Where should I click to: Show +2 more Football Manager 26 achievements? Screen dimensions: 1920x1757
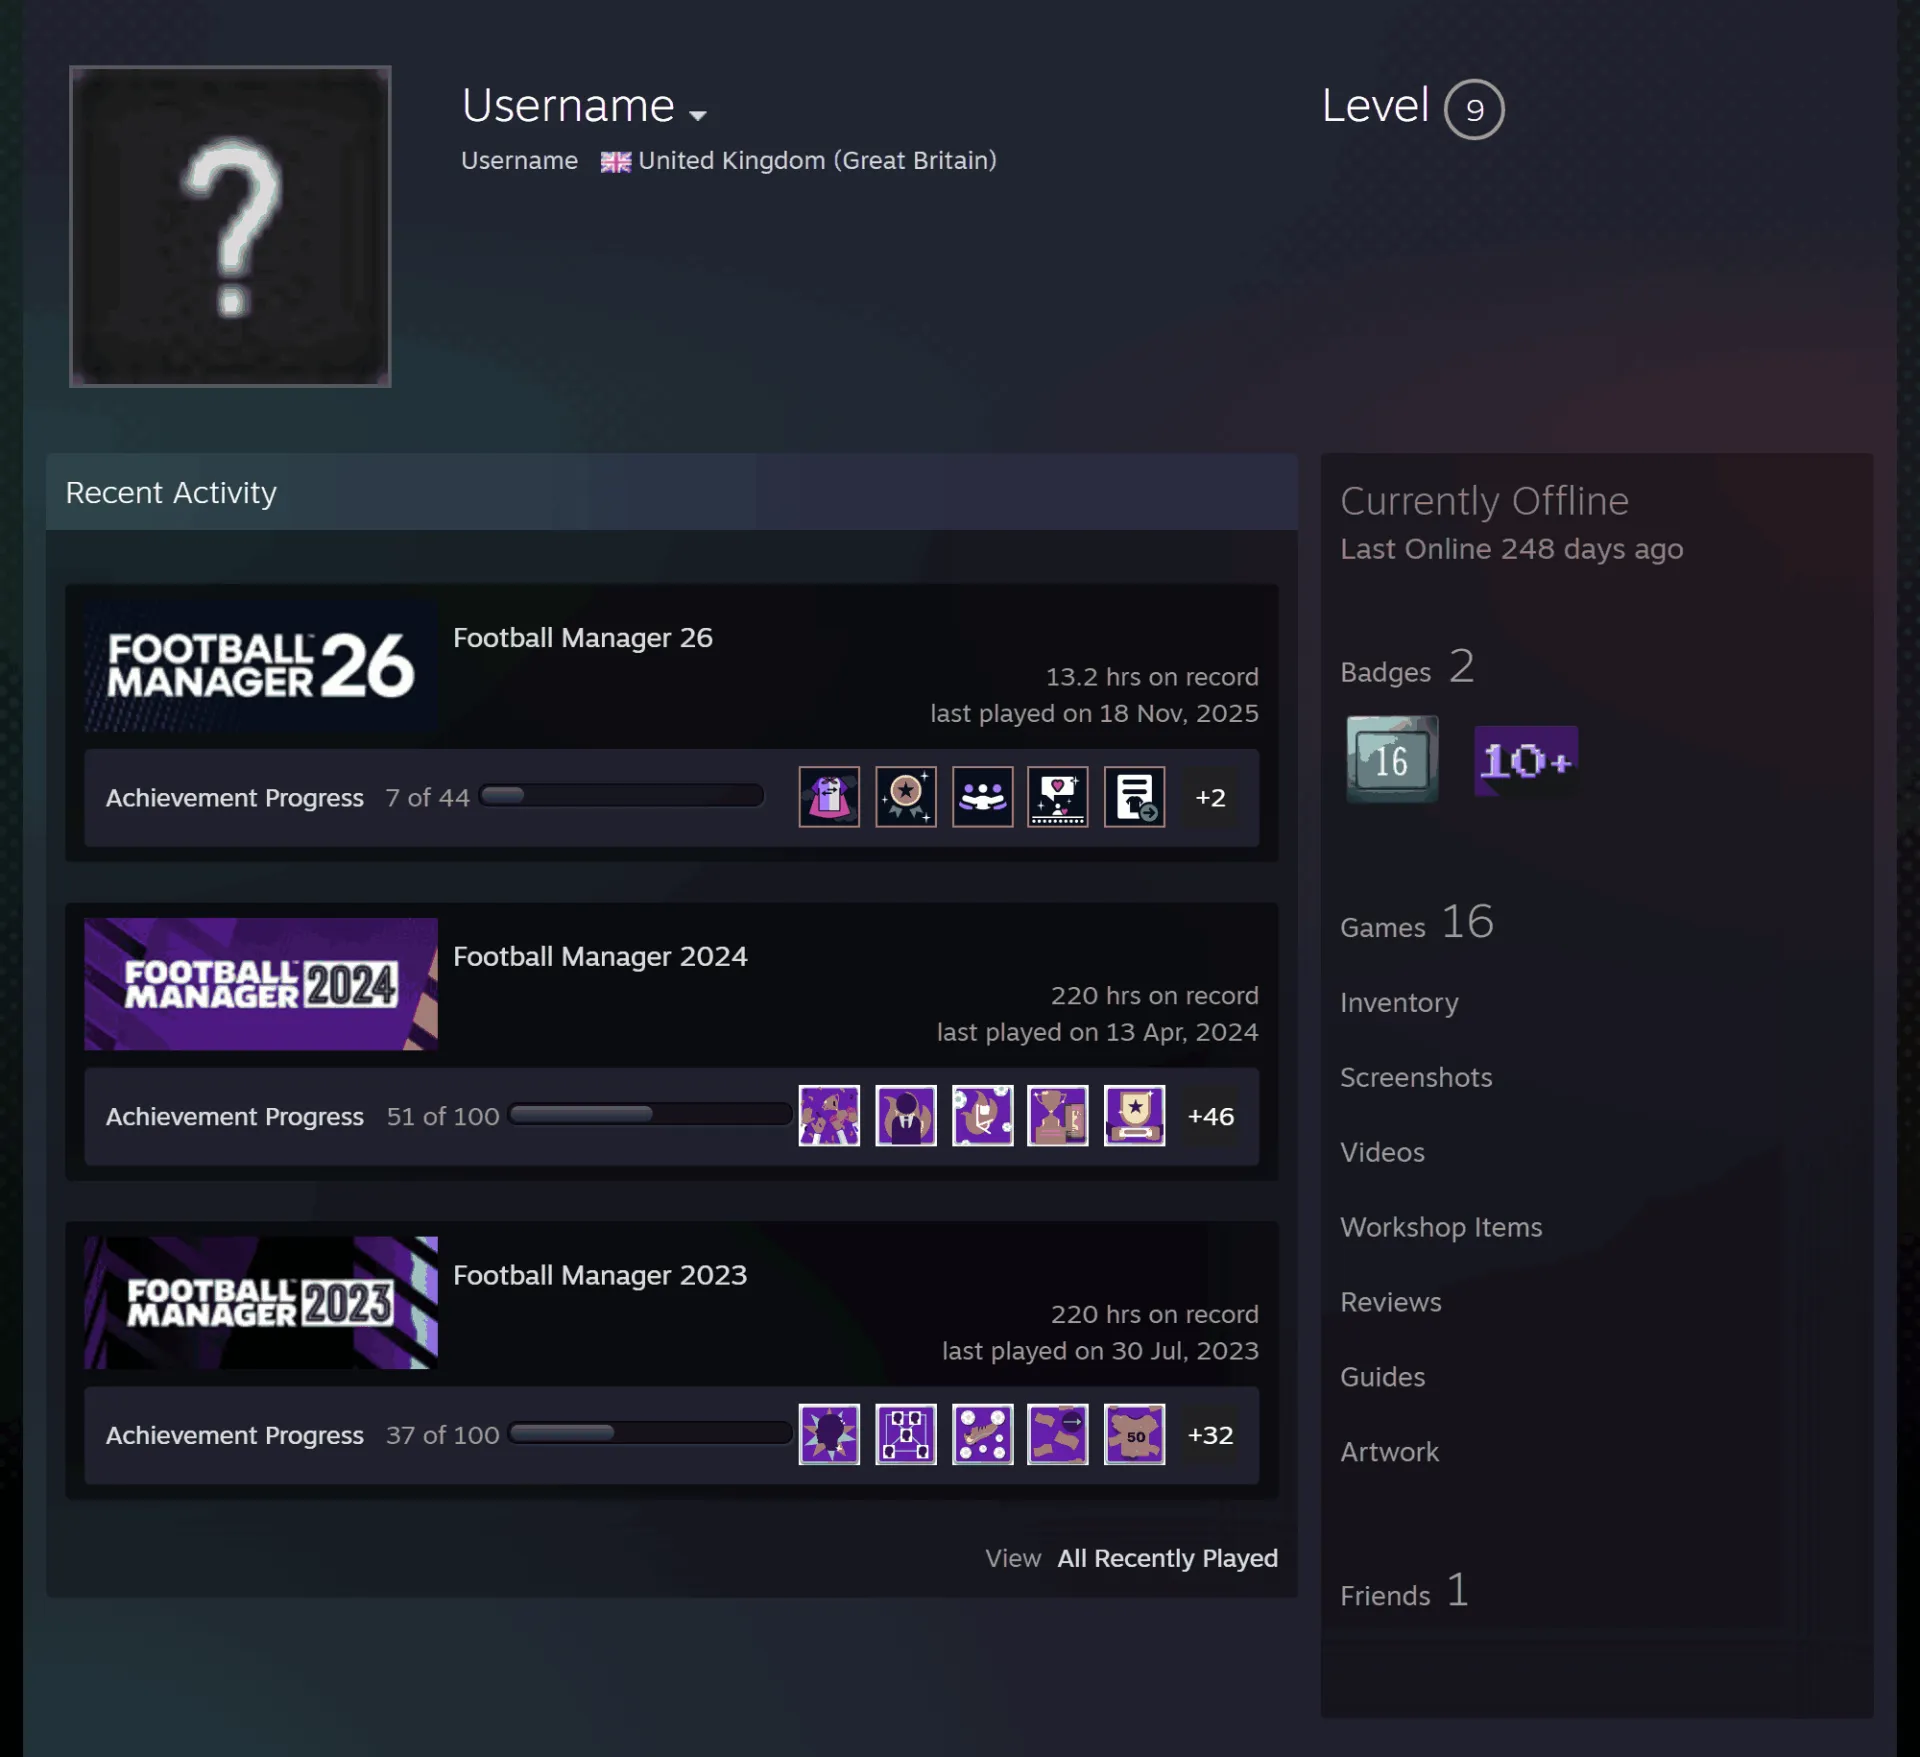[x=1210, y=797]
